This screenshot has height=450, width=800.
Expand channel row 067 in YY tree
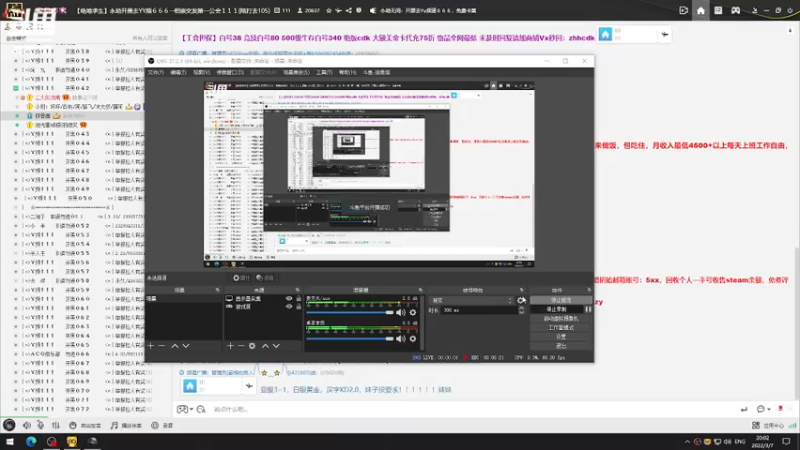pyautogui.click(x=16, y=363)
